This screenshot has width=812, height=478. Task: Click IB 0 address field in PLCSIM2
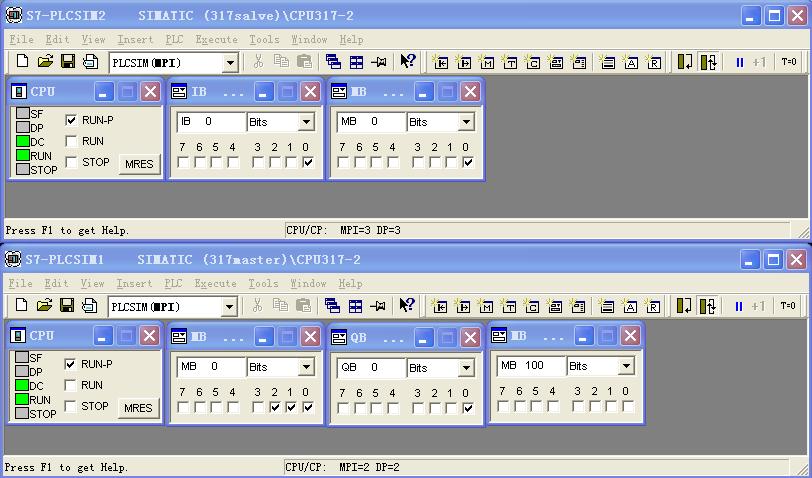[x=211, y=122]
